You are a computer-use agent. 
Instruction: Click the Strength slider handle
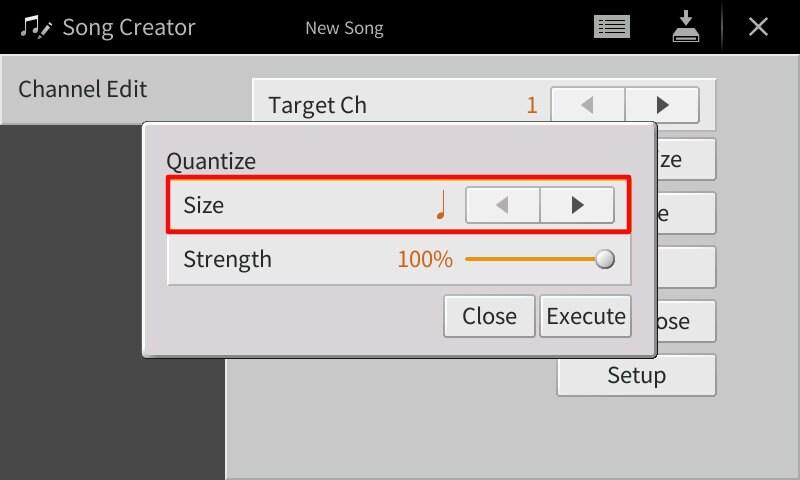click(604, 260)
